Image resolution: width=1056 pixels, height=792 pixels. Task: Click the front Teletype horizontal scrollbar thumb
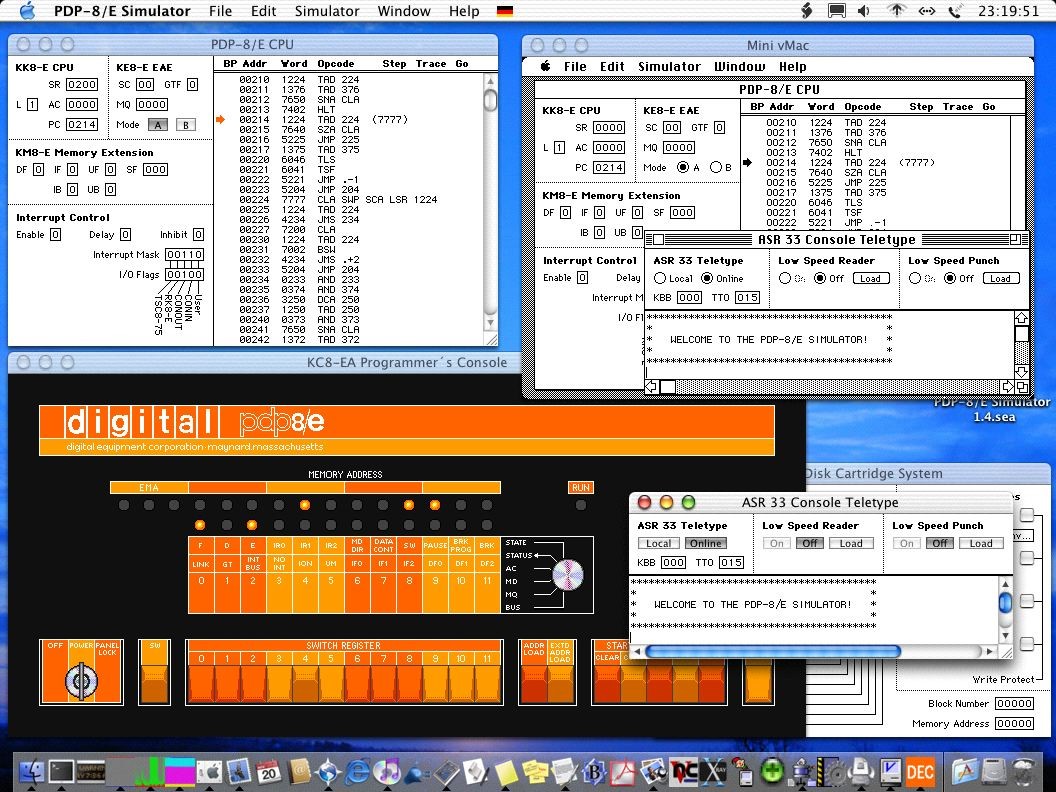click(x=772, y=651)
